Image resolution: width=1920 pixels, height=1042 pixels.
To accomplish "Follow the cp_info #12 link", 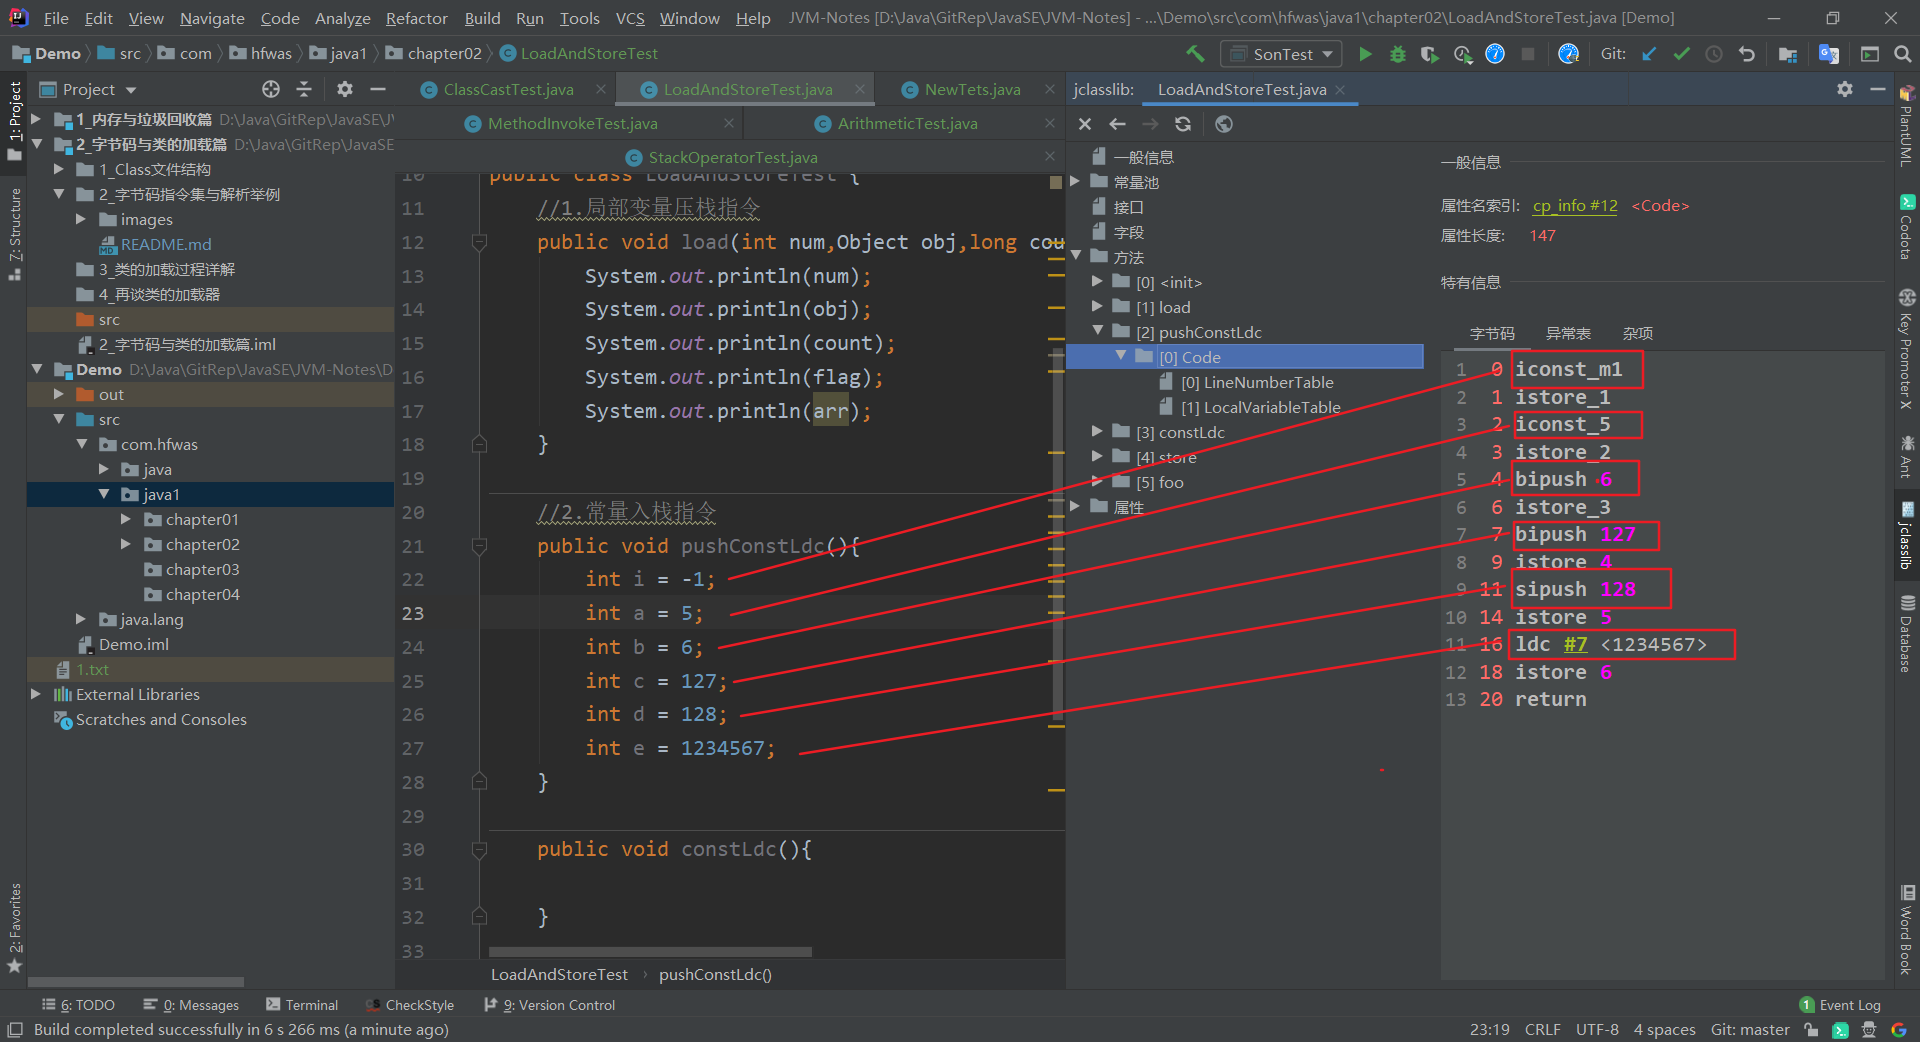I will (1575, 205).
